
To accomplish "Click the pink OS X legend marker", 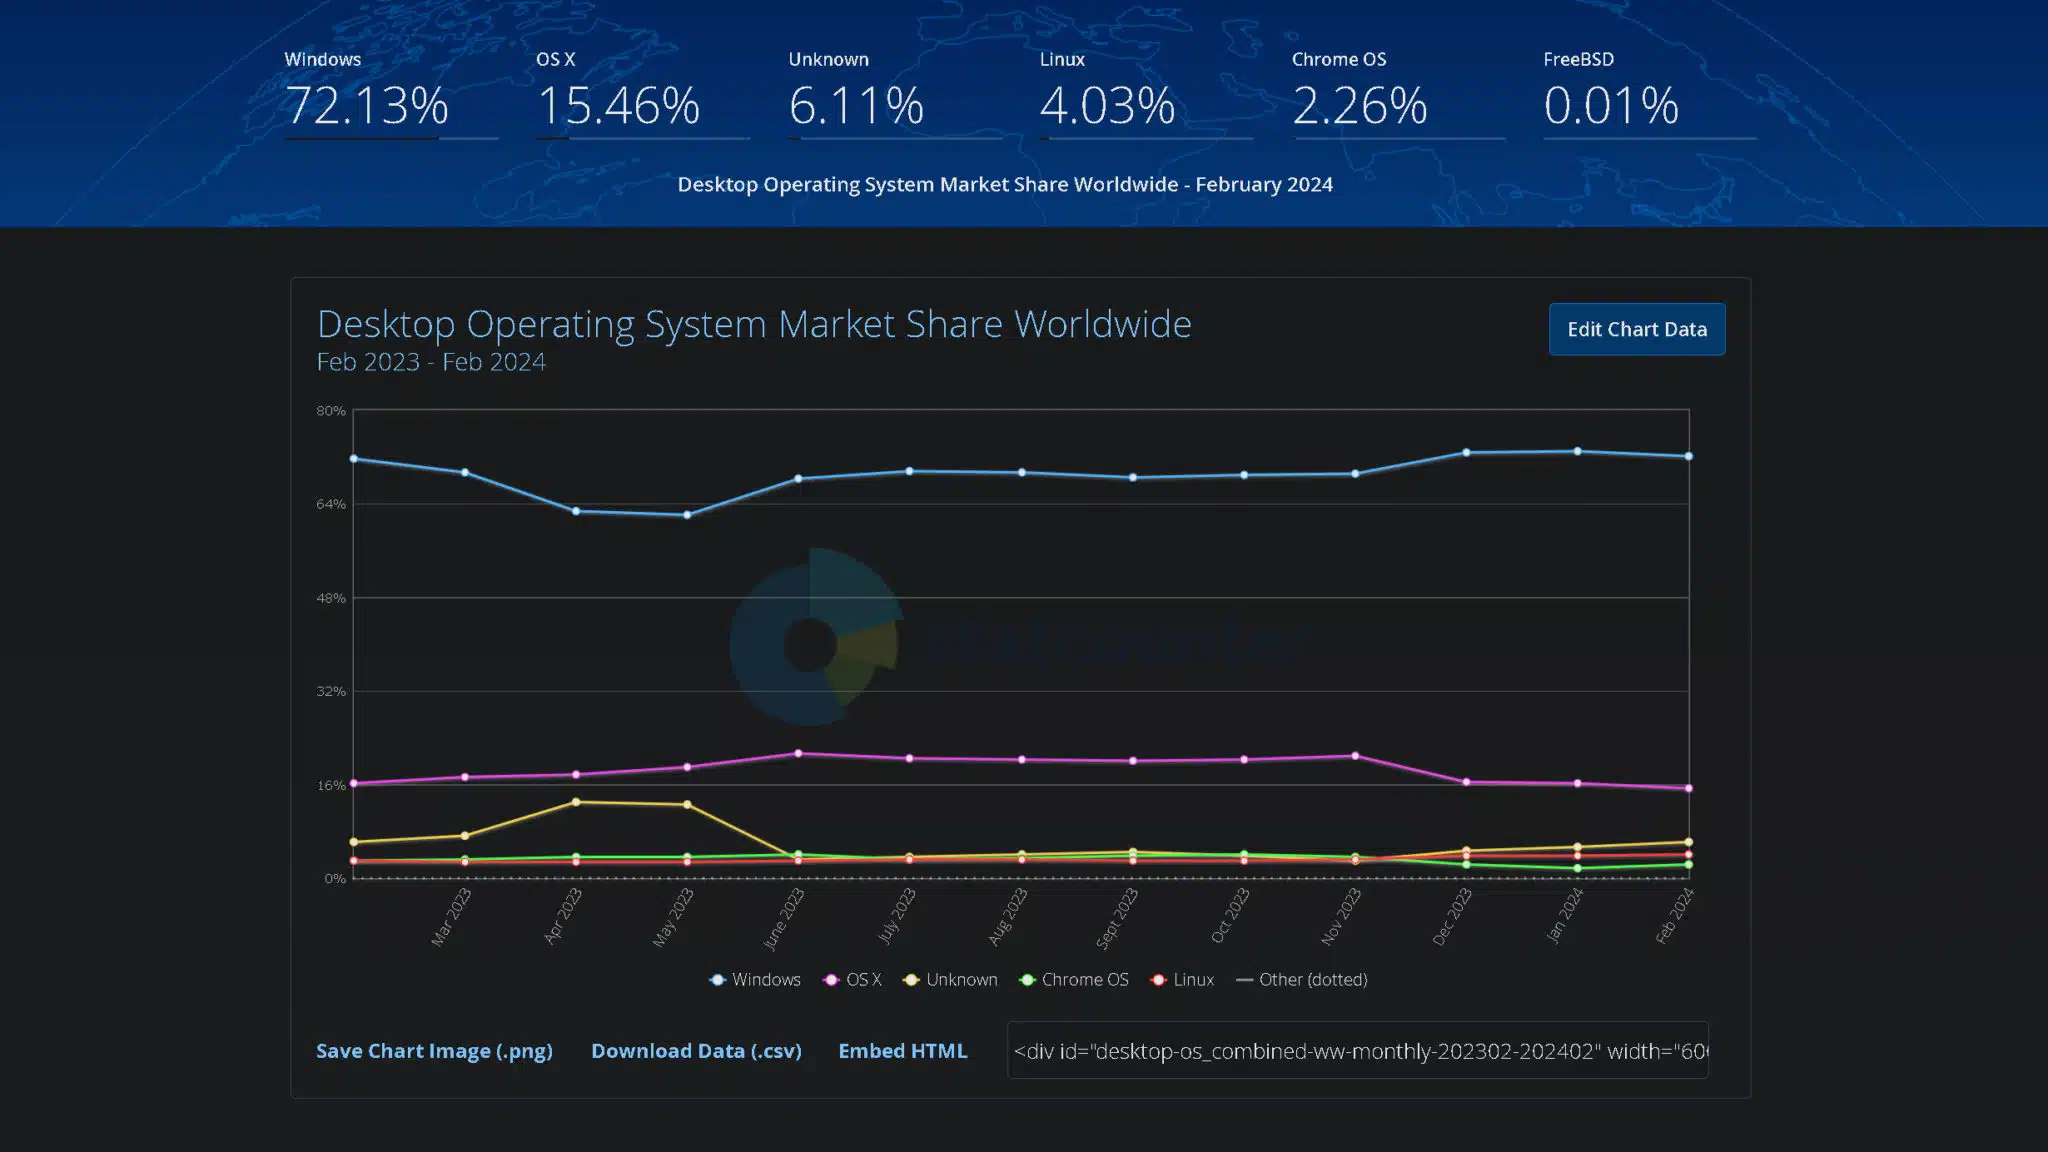I will tap(830, 980).
